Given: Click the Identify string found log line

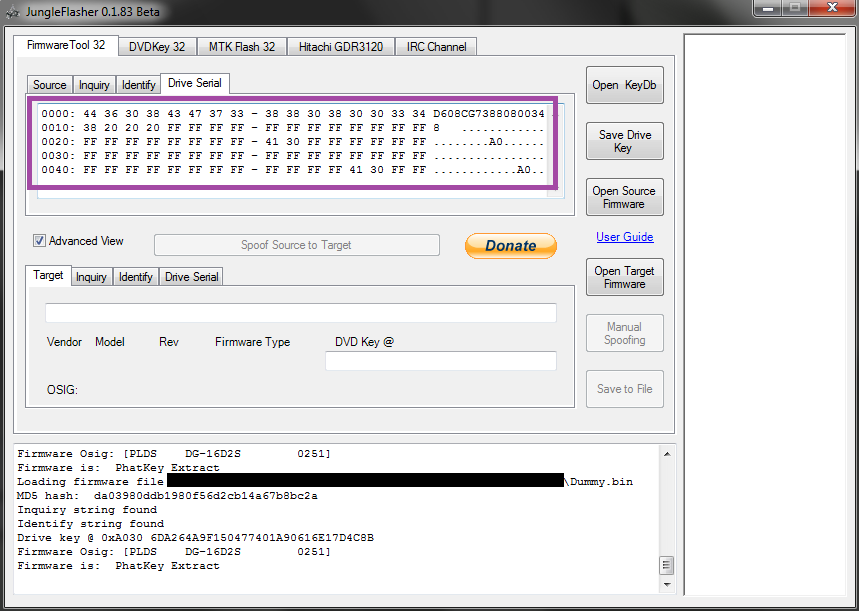Looking at the screenshot, I should pyautogui.click(x=90, y=523).
